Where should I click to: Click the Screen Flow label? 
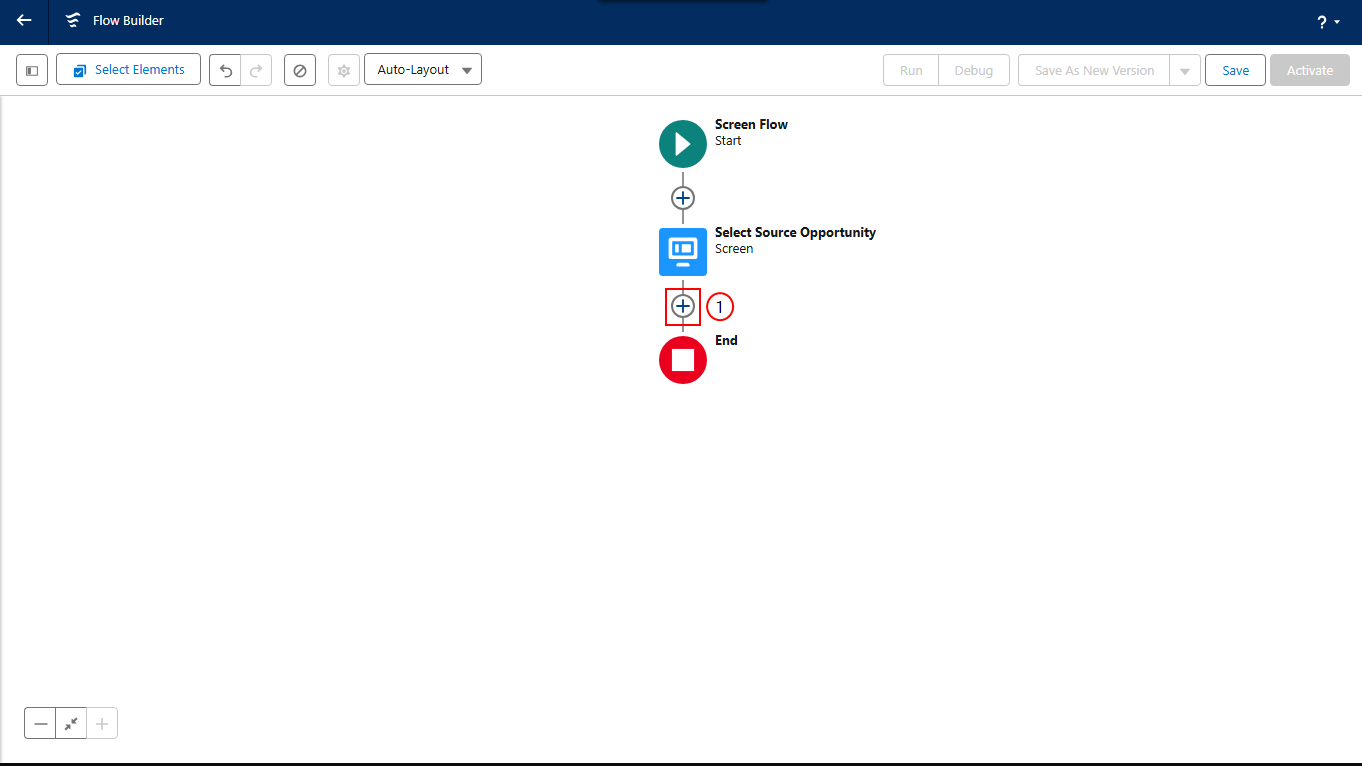751,125
